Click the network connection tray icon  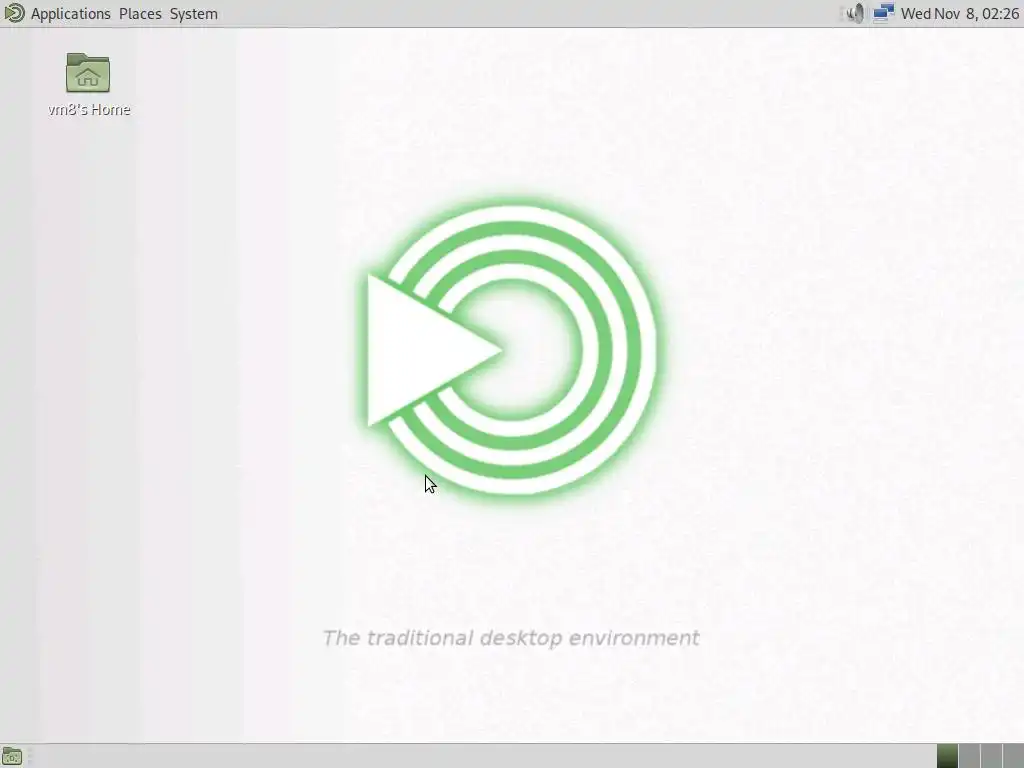point(883,13)
